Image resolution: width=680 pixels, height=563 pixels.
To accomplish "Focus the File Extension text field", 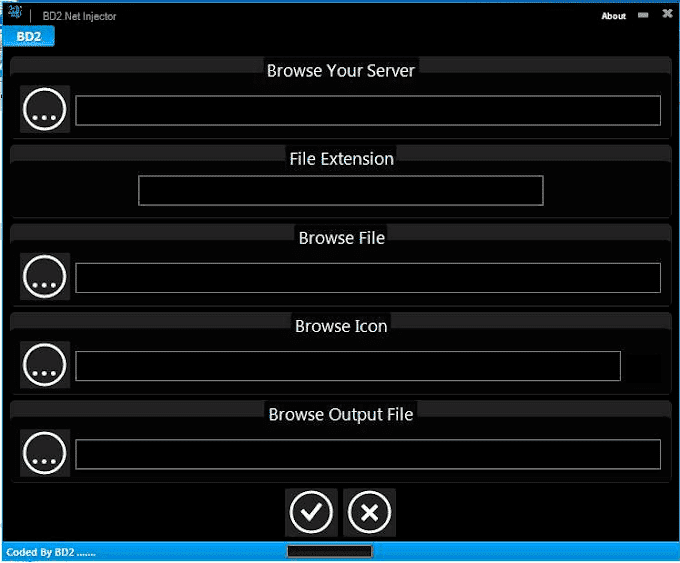I will coord(340,190).
